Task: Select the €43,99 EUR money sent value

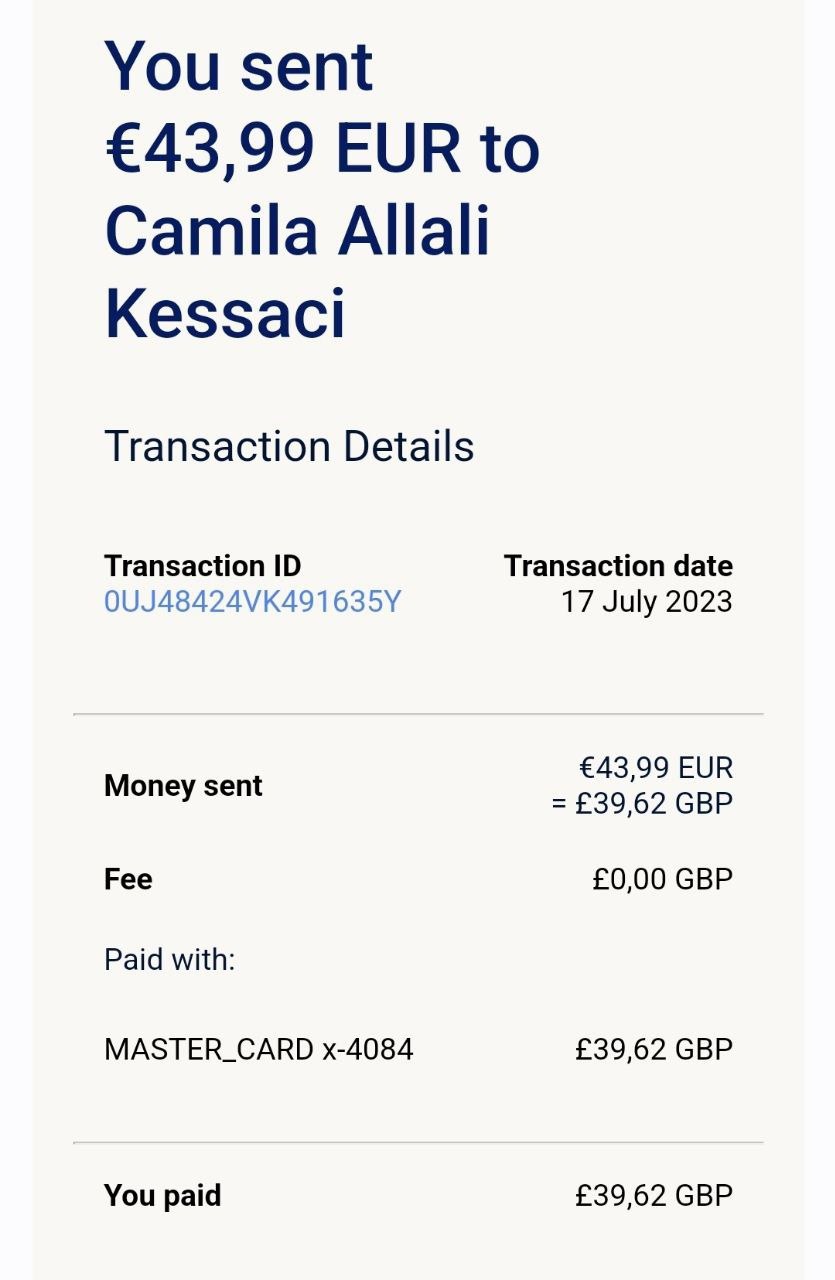Action: click(x=656, y=768)
